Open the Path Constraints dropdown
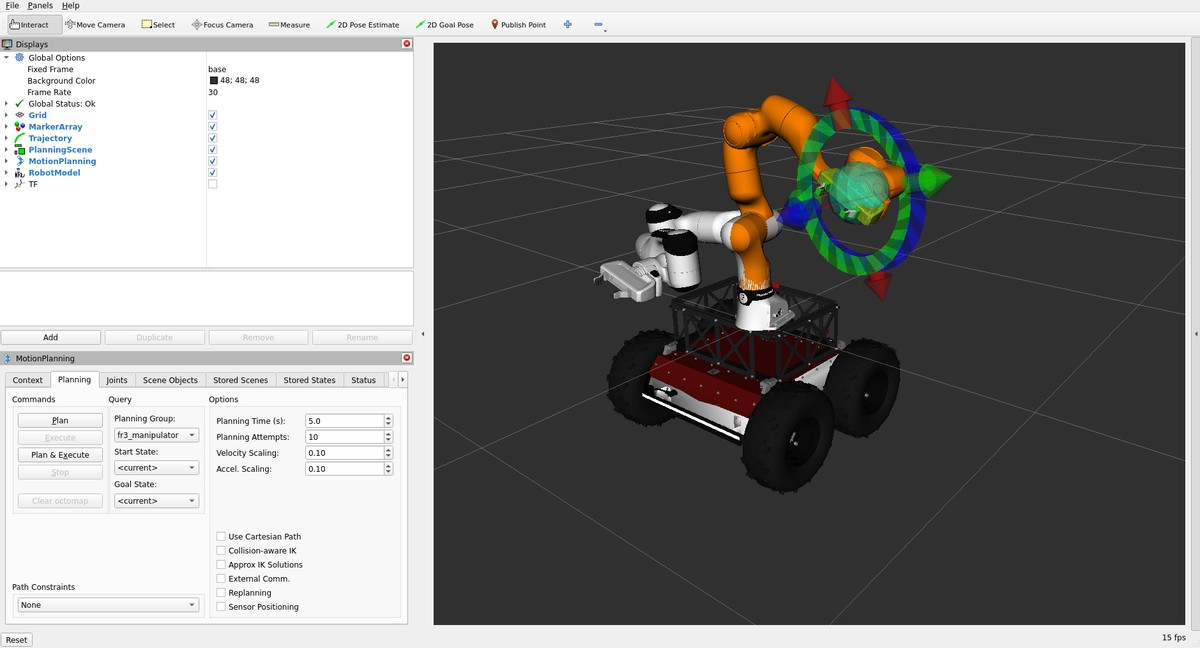 109,605
